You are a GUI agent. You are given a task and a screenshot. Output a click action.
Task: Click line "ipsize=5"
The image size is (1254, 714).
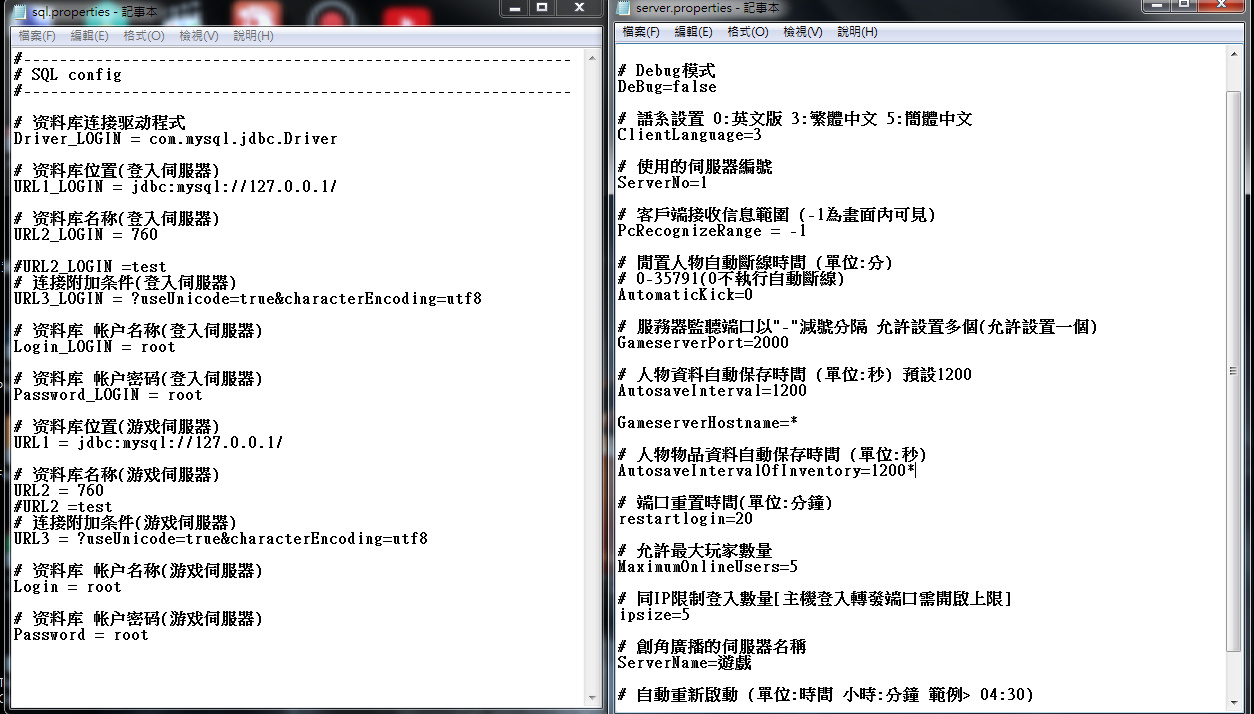coord(654,615)
